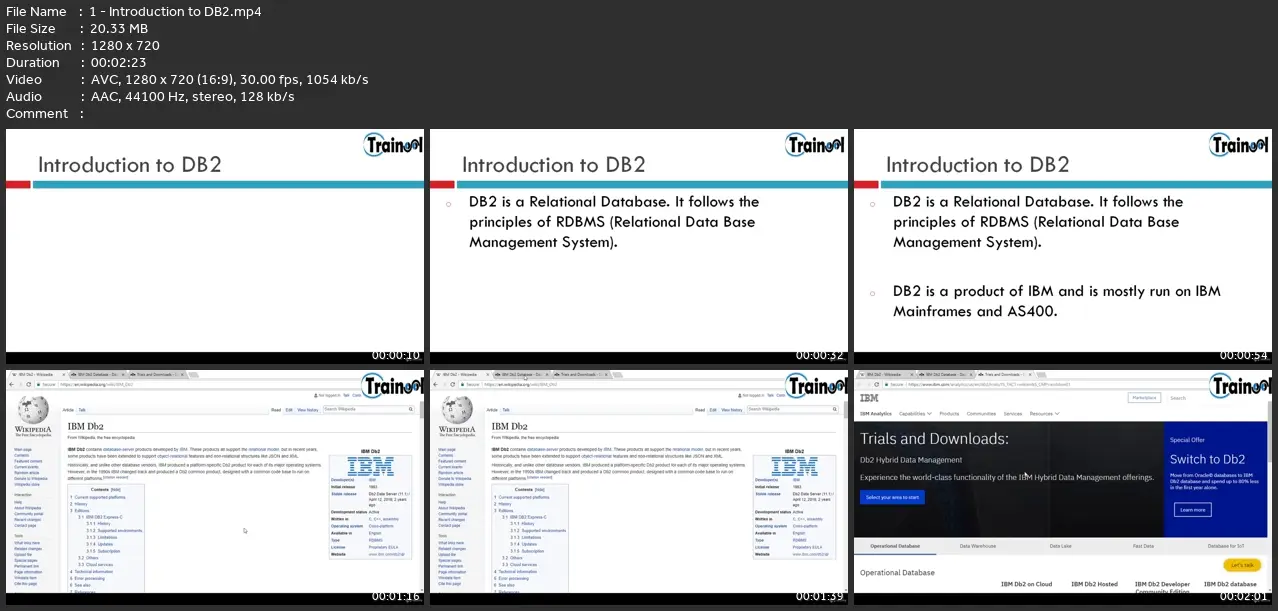Viewport: 1278px width, 611px height.
Task: Click the Video line starting with 'AVC, 1280 x 720'
Action: [x=231, y=80]
